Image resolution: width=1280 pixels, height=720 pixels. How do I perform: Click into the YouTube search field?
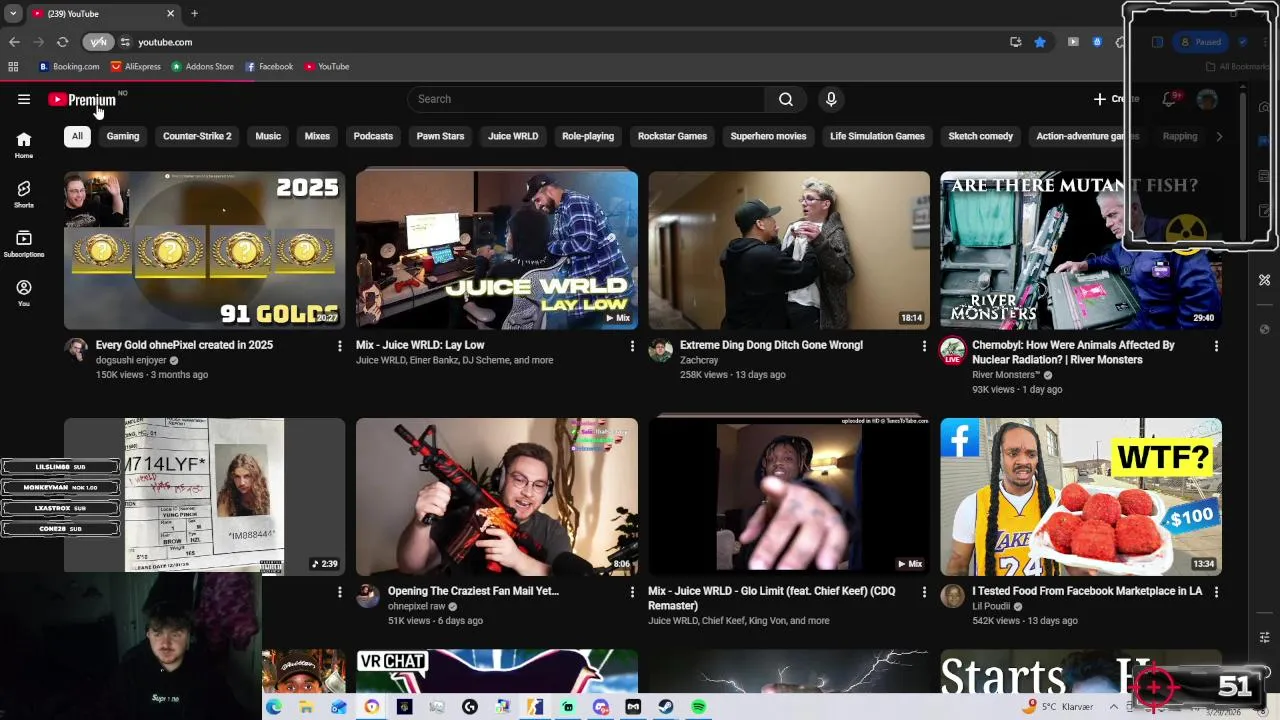coord(586,99)
